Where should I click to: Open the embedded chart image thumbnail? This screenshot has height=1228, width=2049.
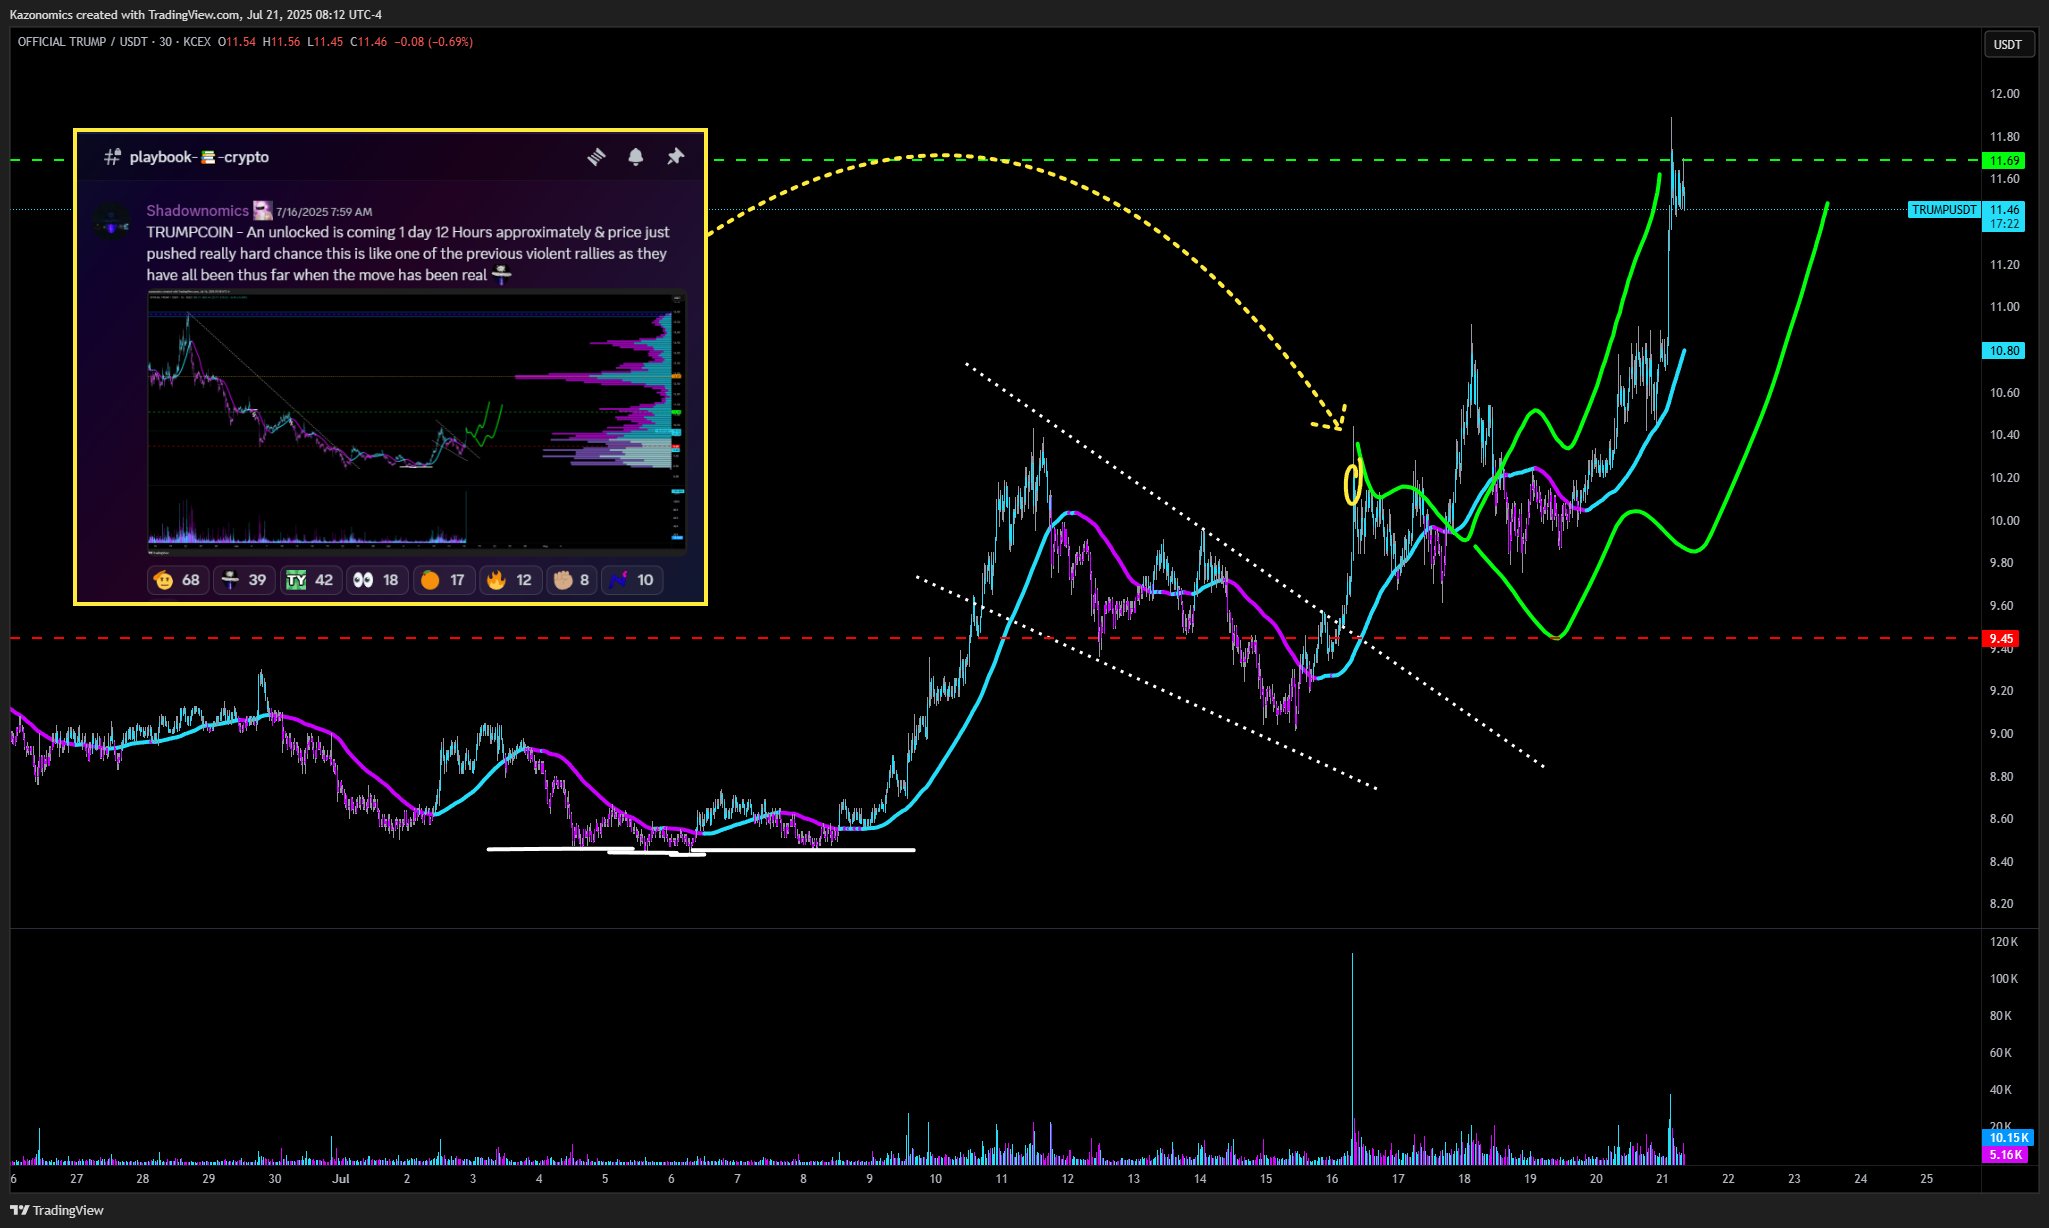click(x=416, y=420)
